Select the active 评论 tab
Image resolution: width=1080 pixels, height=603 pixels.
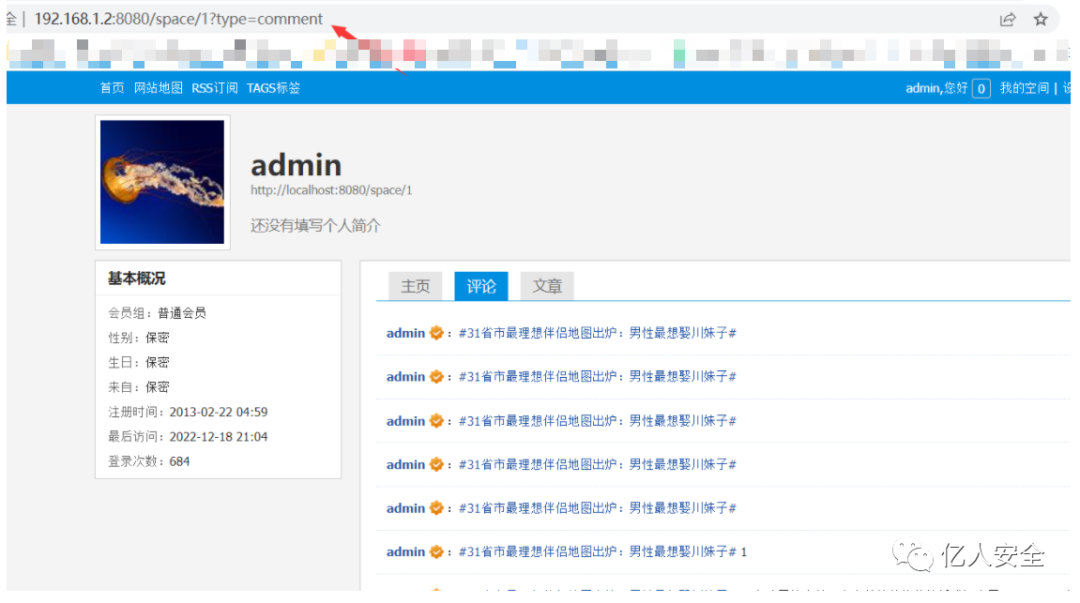481,286
